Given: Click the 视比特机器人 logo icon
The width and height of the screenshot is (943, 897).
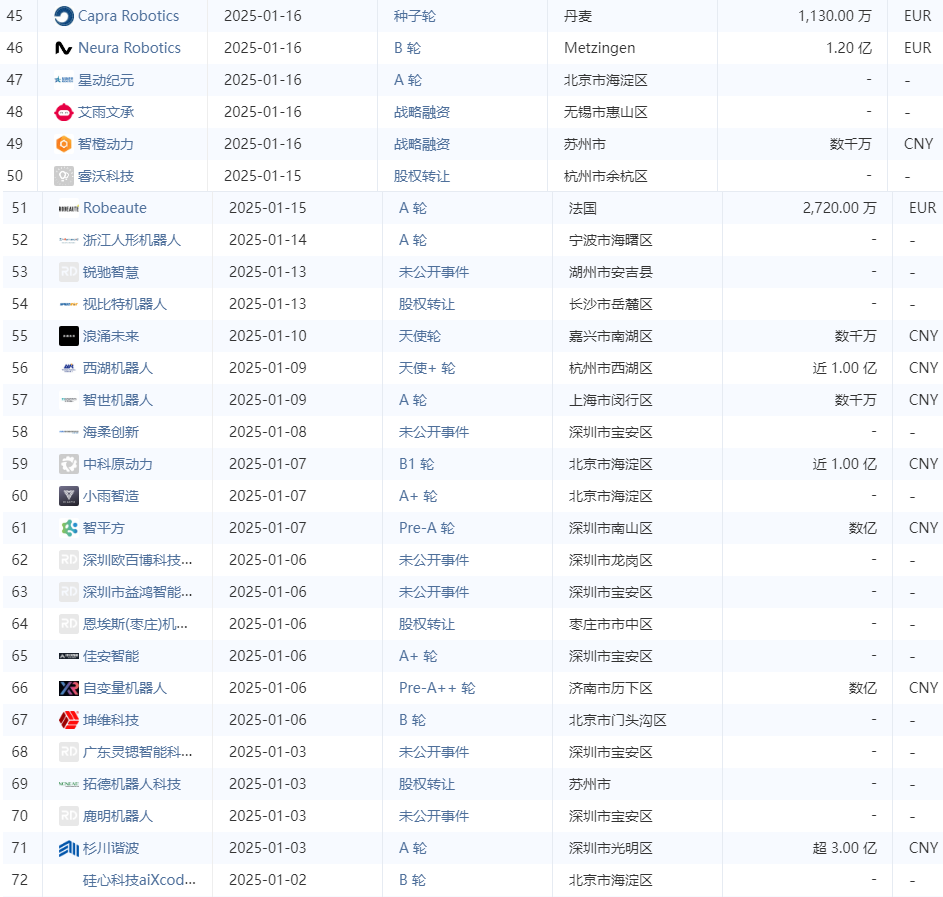Looking at the screenshot, I should [69, 304].
